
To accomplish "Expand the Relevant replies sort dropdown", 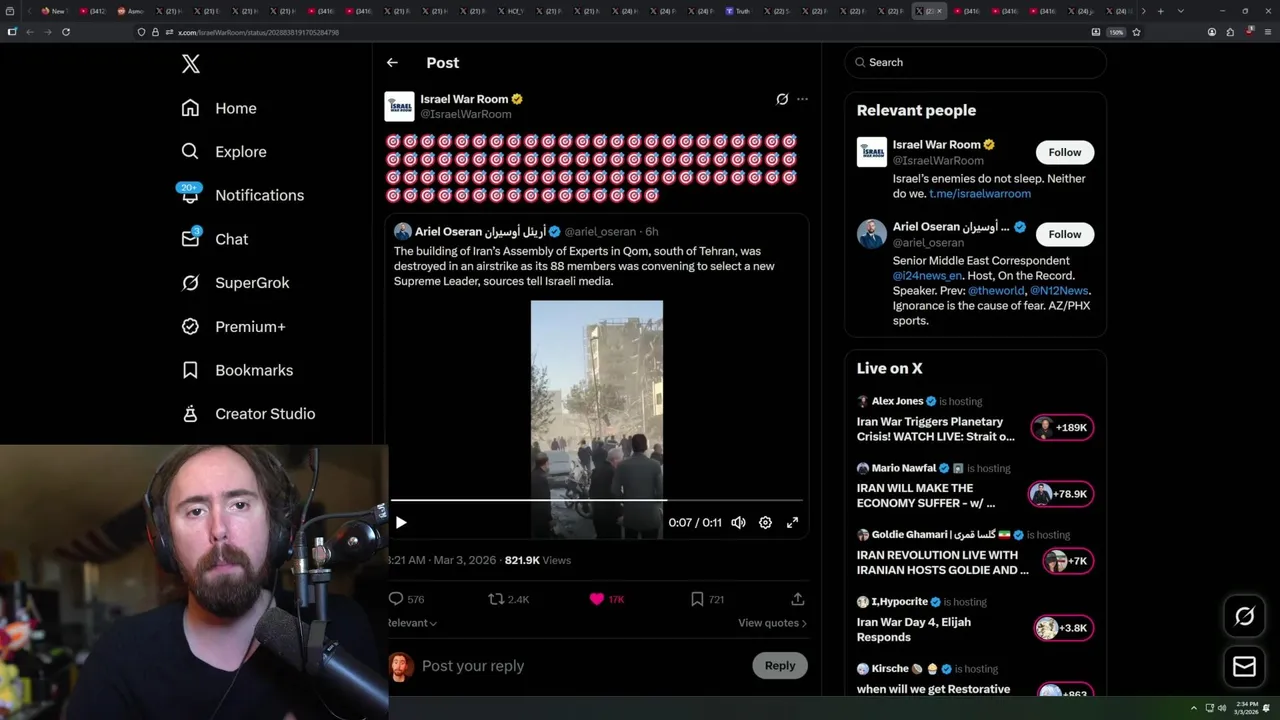I will (412, 623).
